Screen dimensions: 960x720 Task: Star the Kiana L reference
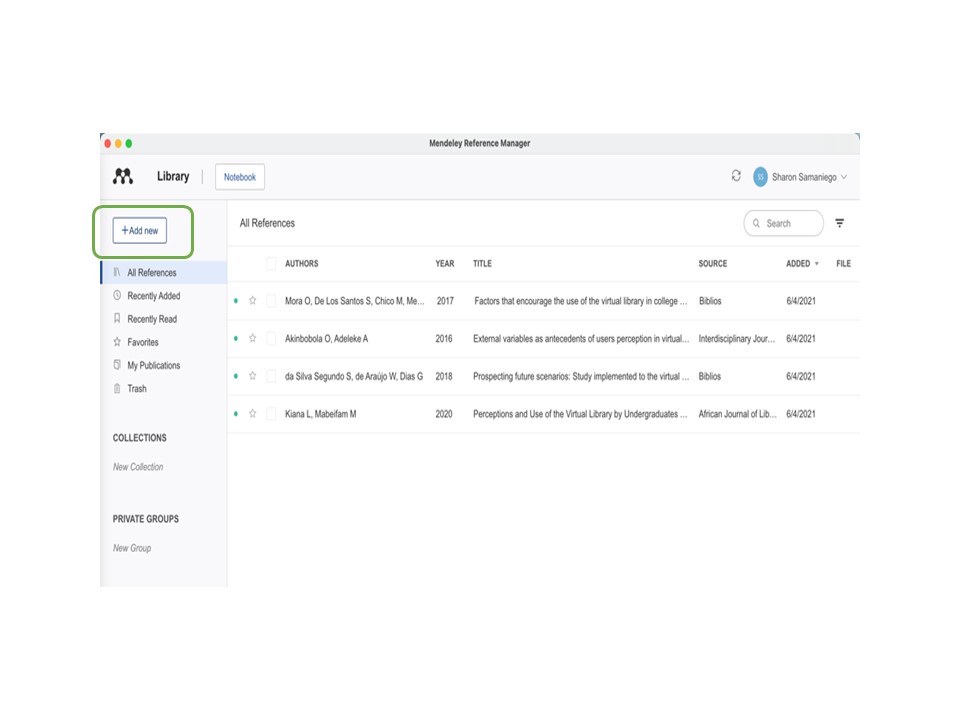(252, 413)
